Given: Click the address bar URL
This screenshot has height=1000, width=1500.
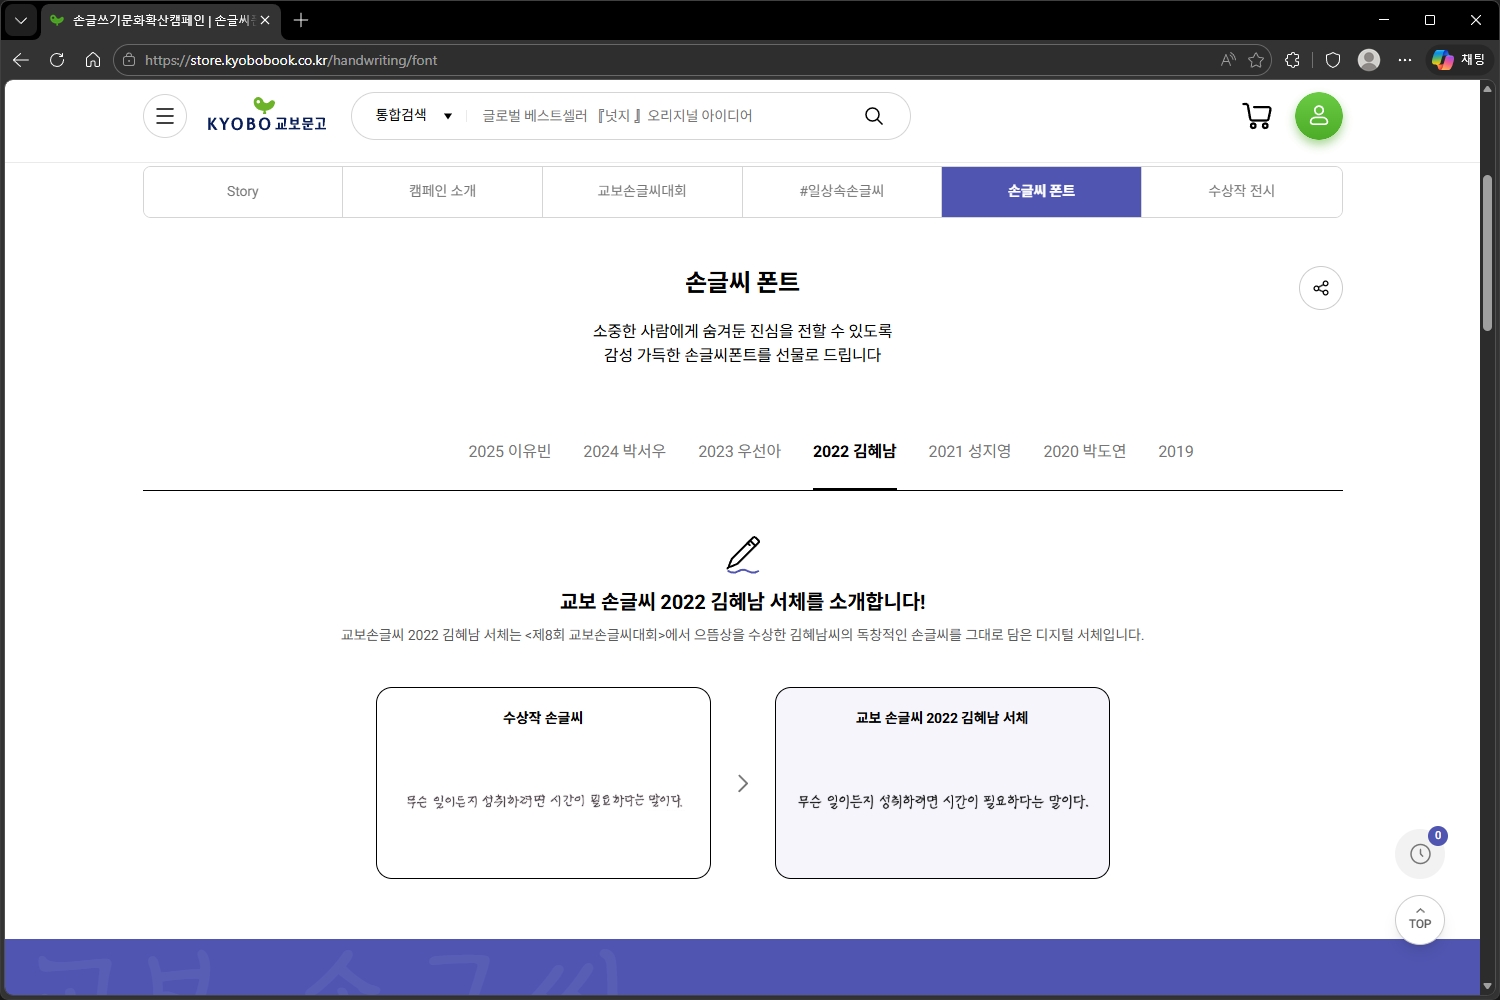Looking at the screenshot, I should [x=291, y=60].
